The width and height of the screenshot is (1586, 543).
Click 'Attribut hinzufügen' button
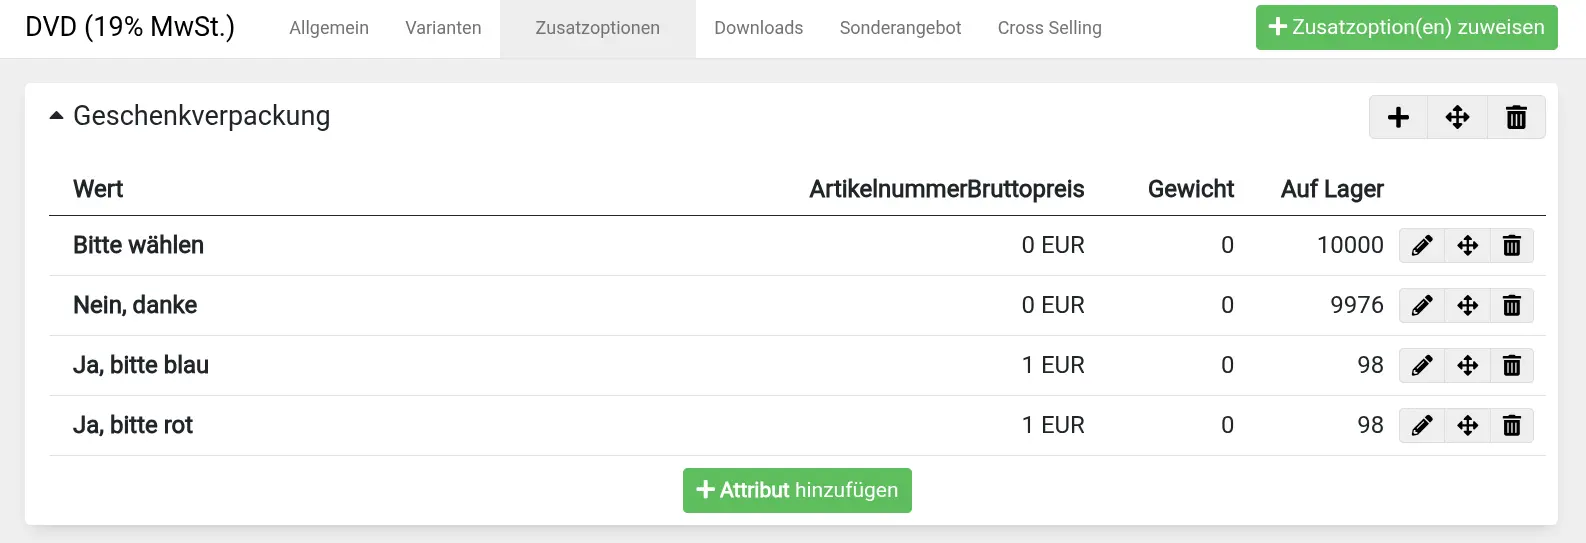click(x=797, y=490)
